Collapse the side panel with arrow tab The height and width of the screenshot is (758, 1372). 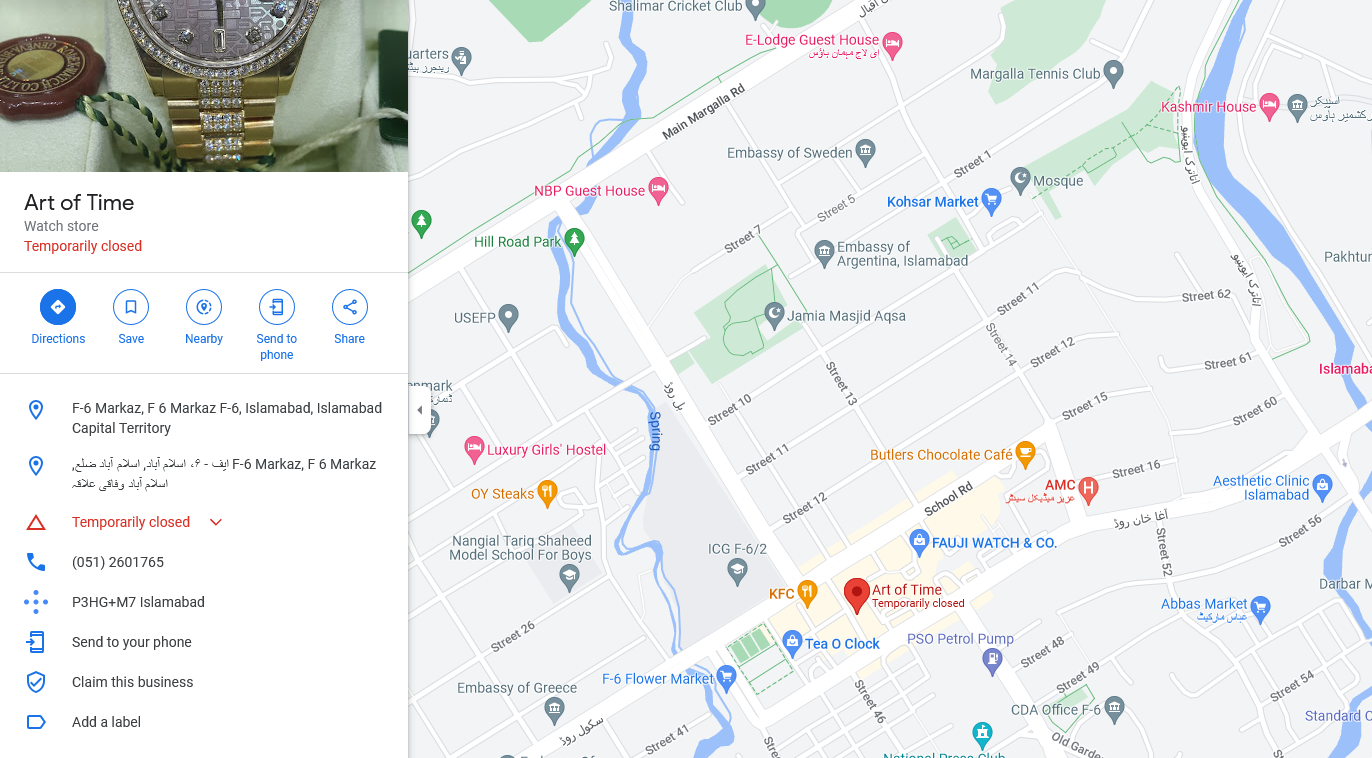coord(419,410)
